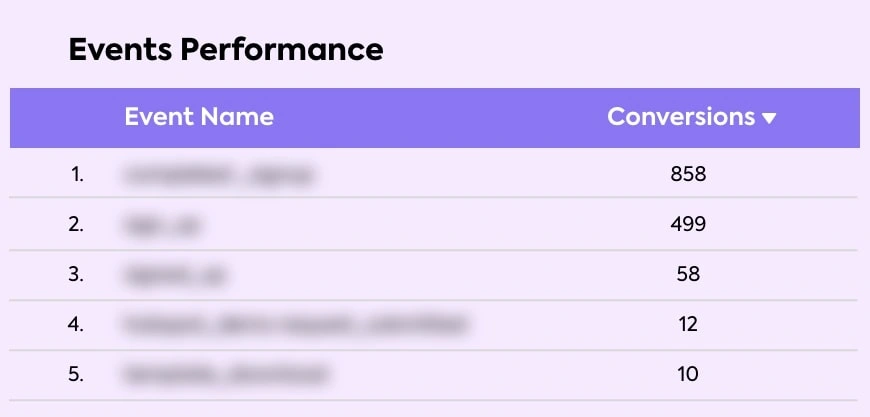Click the 58 conversions value

tap(688, 274)
